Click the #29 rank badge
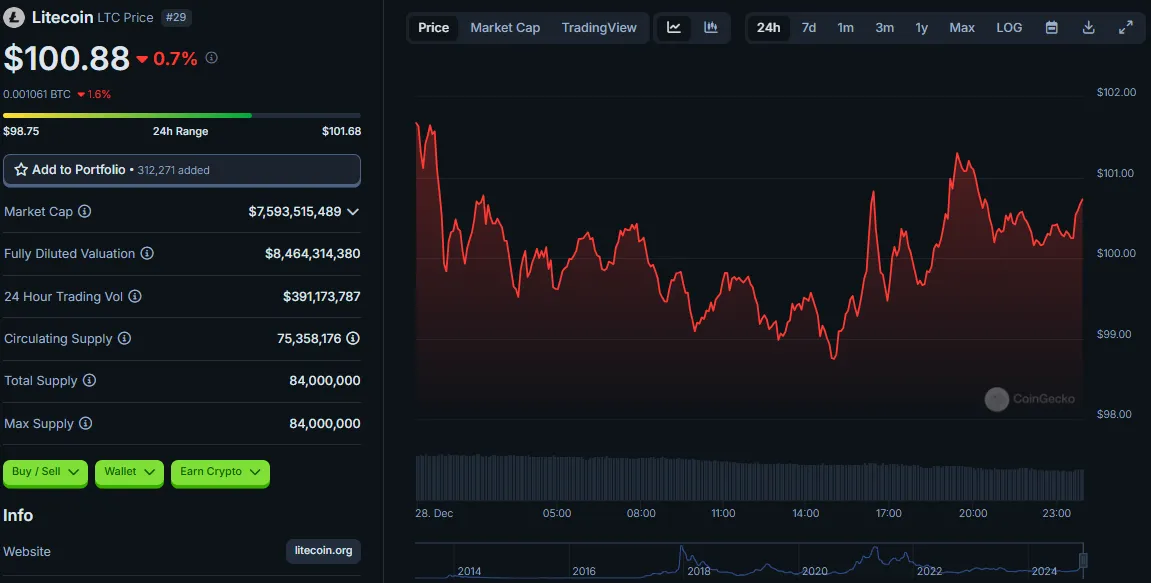This screenshot has height=583, width=1151. (x=176, y=17)
